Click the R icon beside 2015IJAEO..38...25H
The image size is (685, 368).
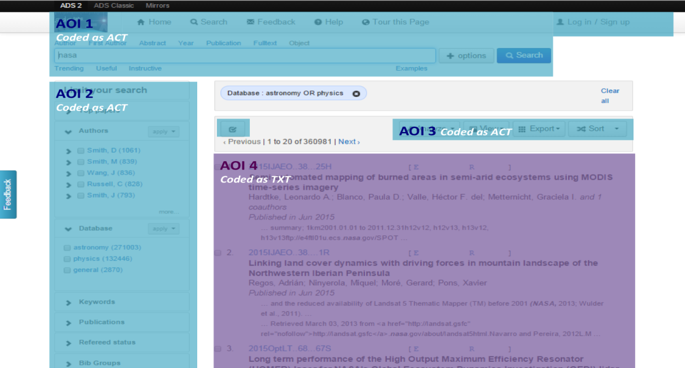[471, 167]
